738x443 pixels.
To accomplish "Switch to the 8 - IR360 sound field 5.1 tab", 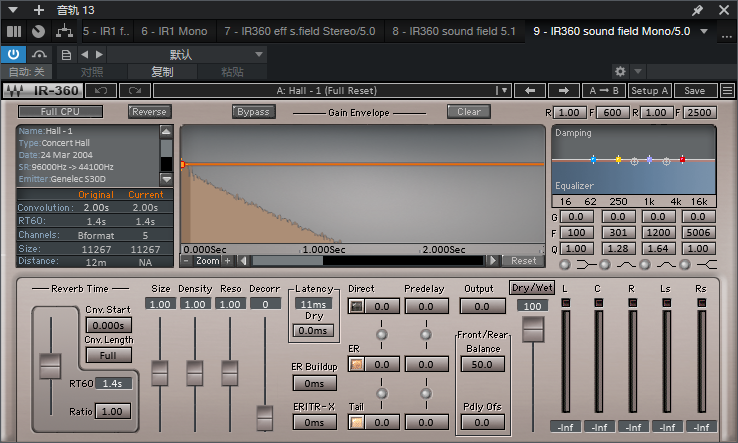I will tap(454, 31).
